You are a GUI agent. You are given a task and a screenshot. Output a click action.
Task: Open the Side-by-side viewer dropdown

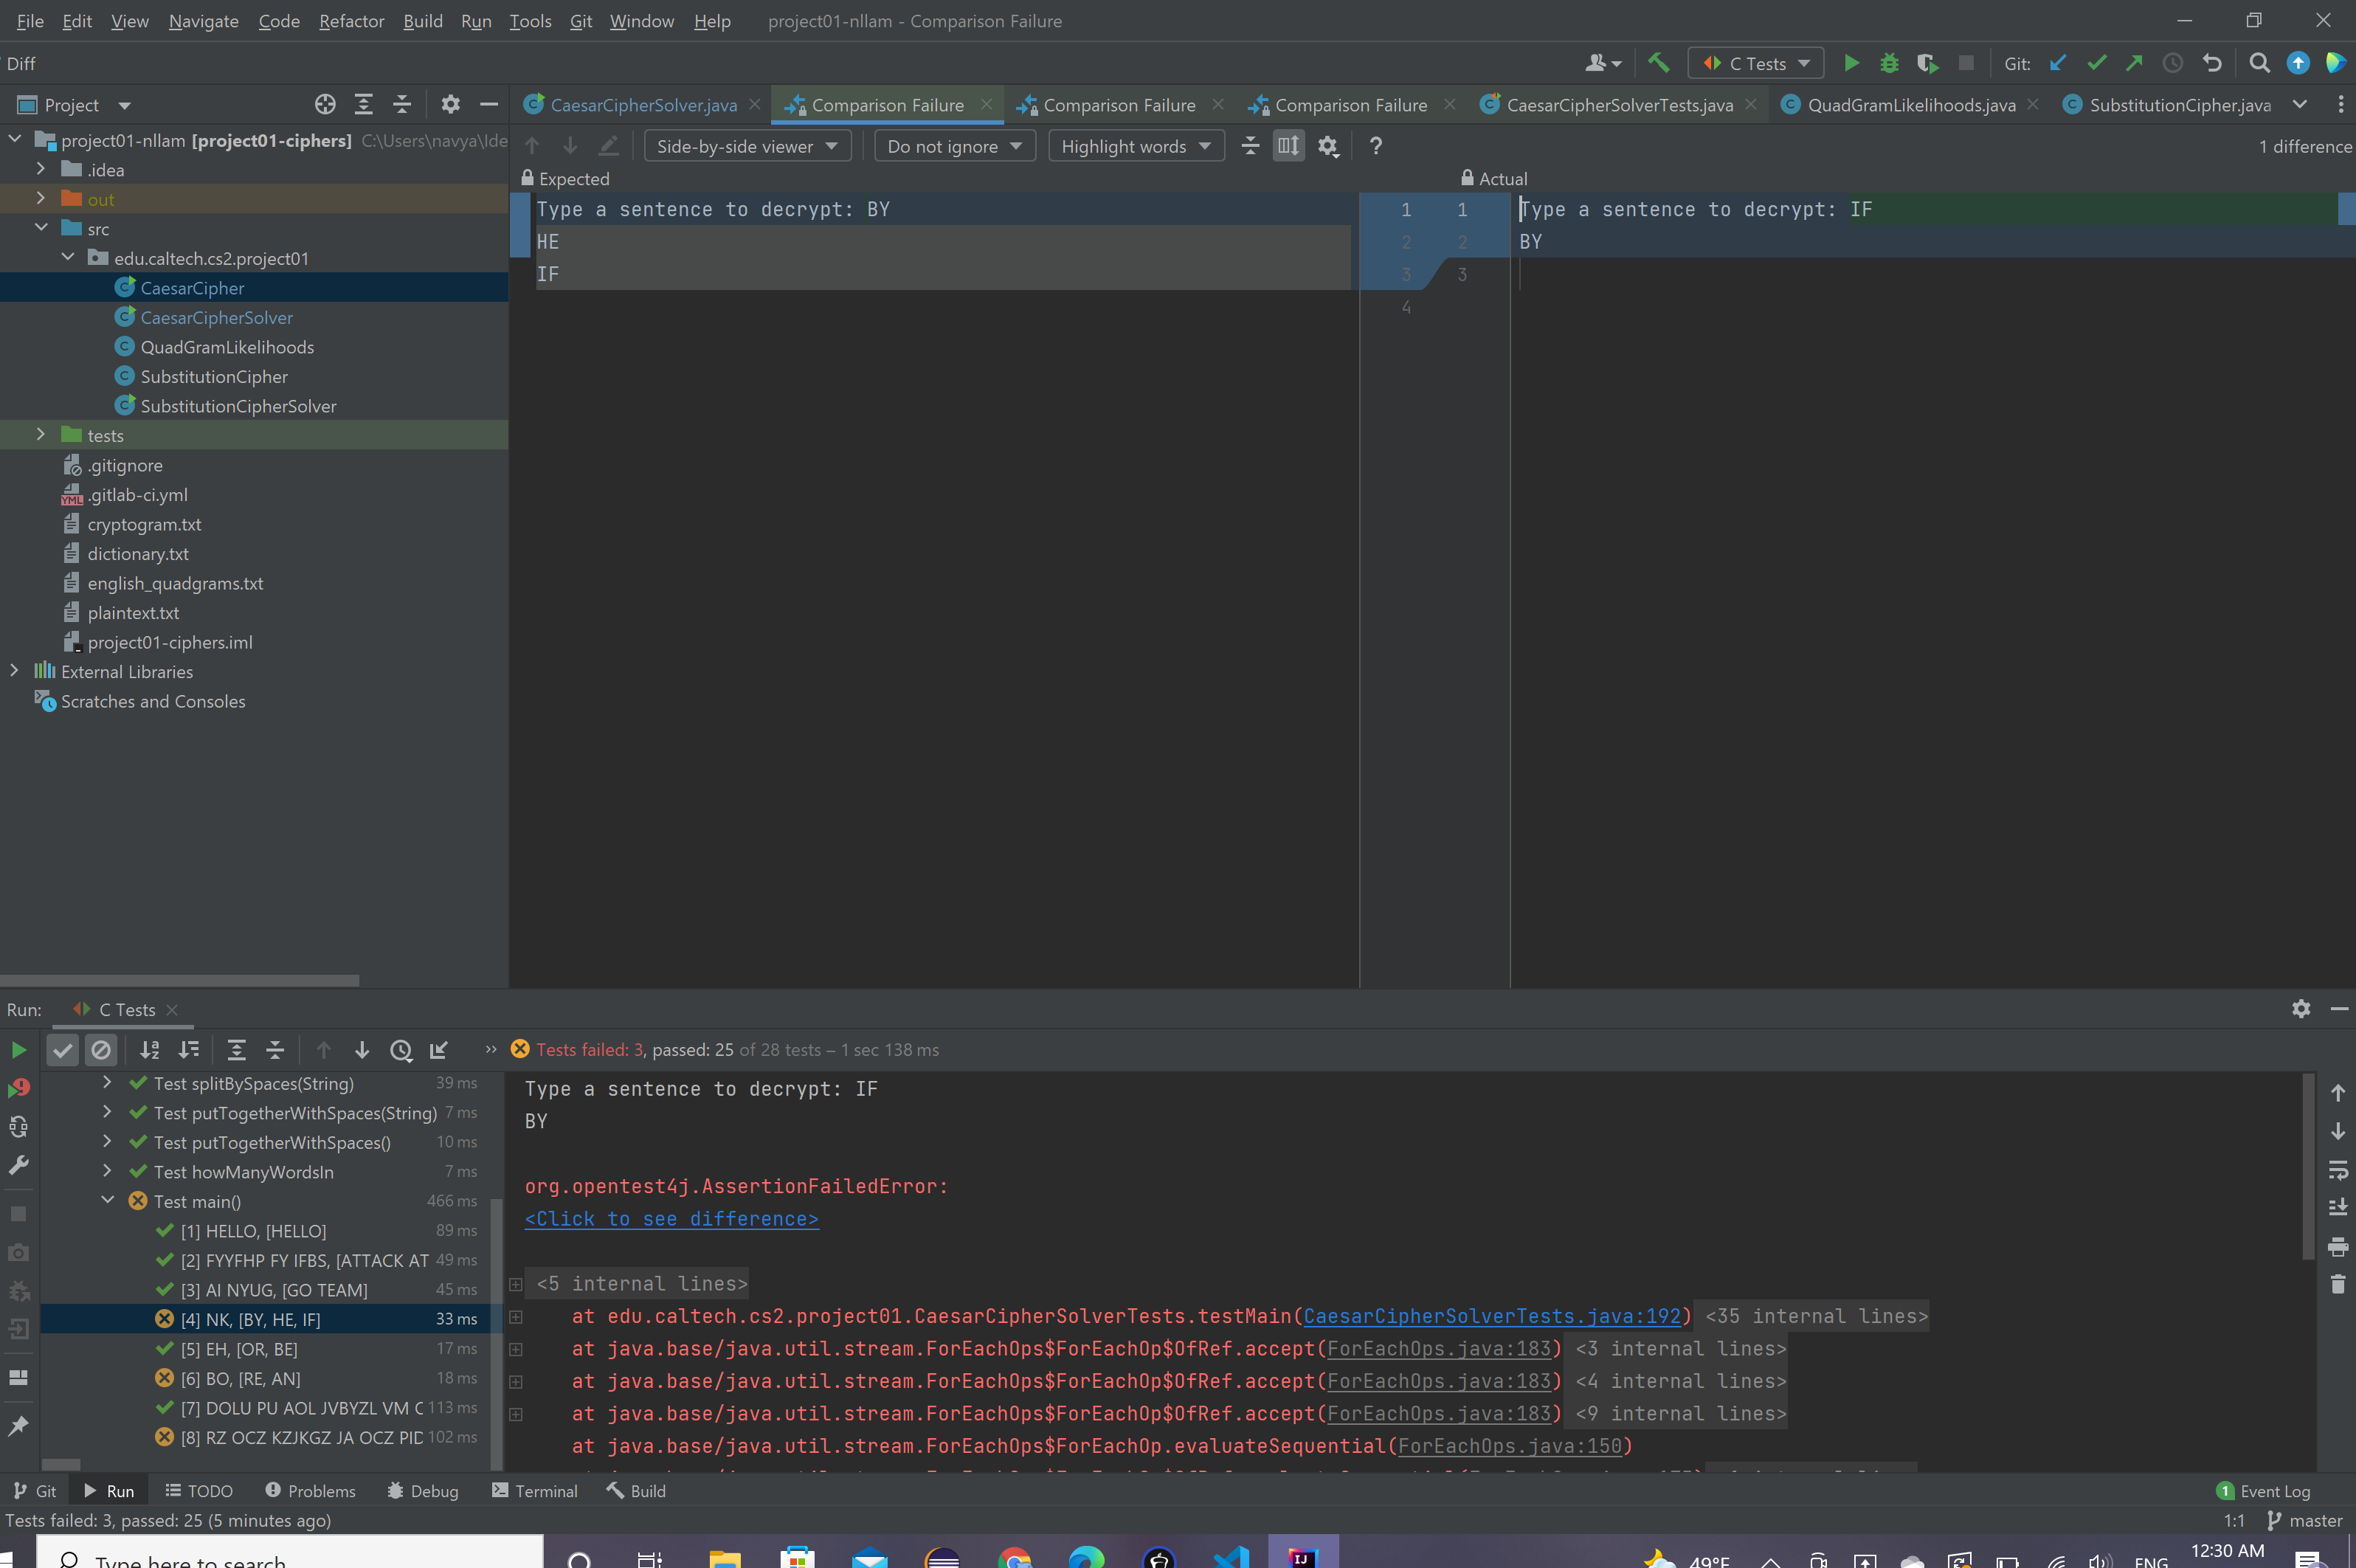coord(747,146)
